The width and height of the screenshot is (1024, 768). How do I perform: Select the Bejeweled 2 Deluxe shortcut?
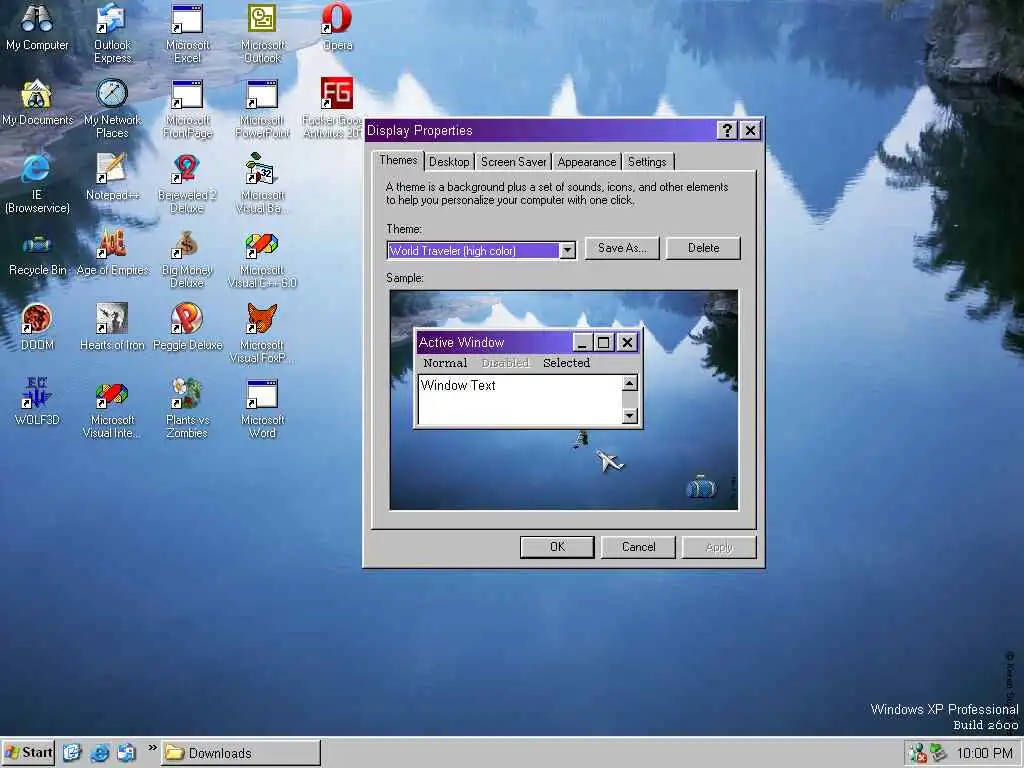[187, 184]
